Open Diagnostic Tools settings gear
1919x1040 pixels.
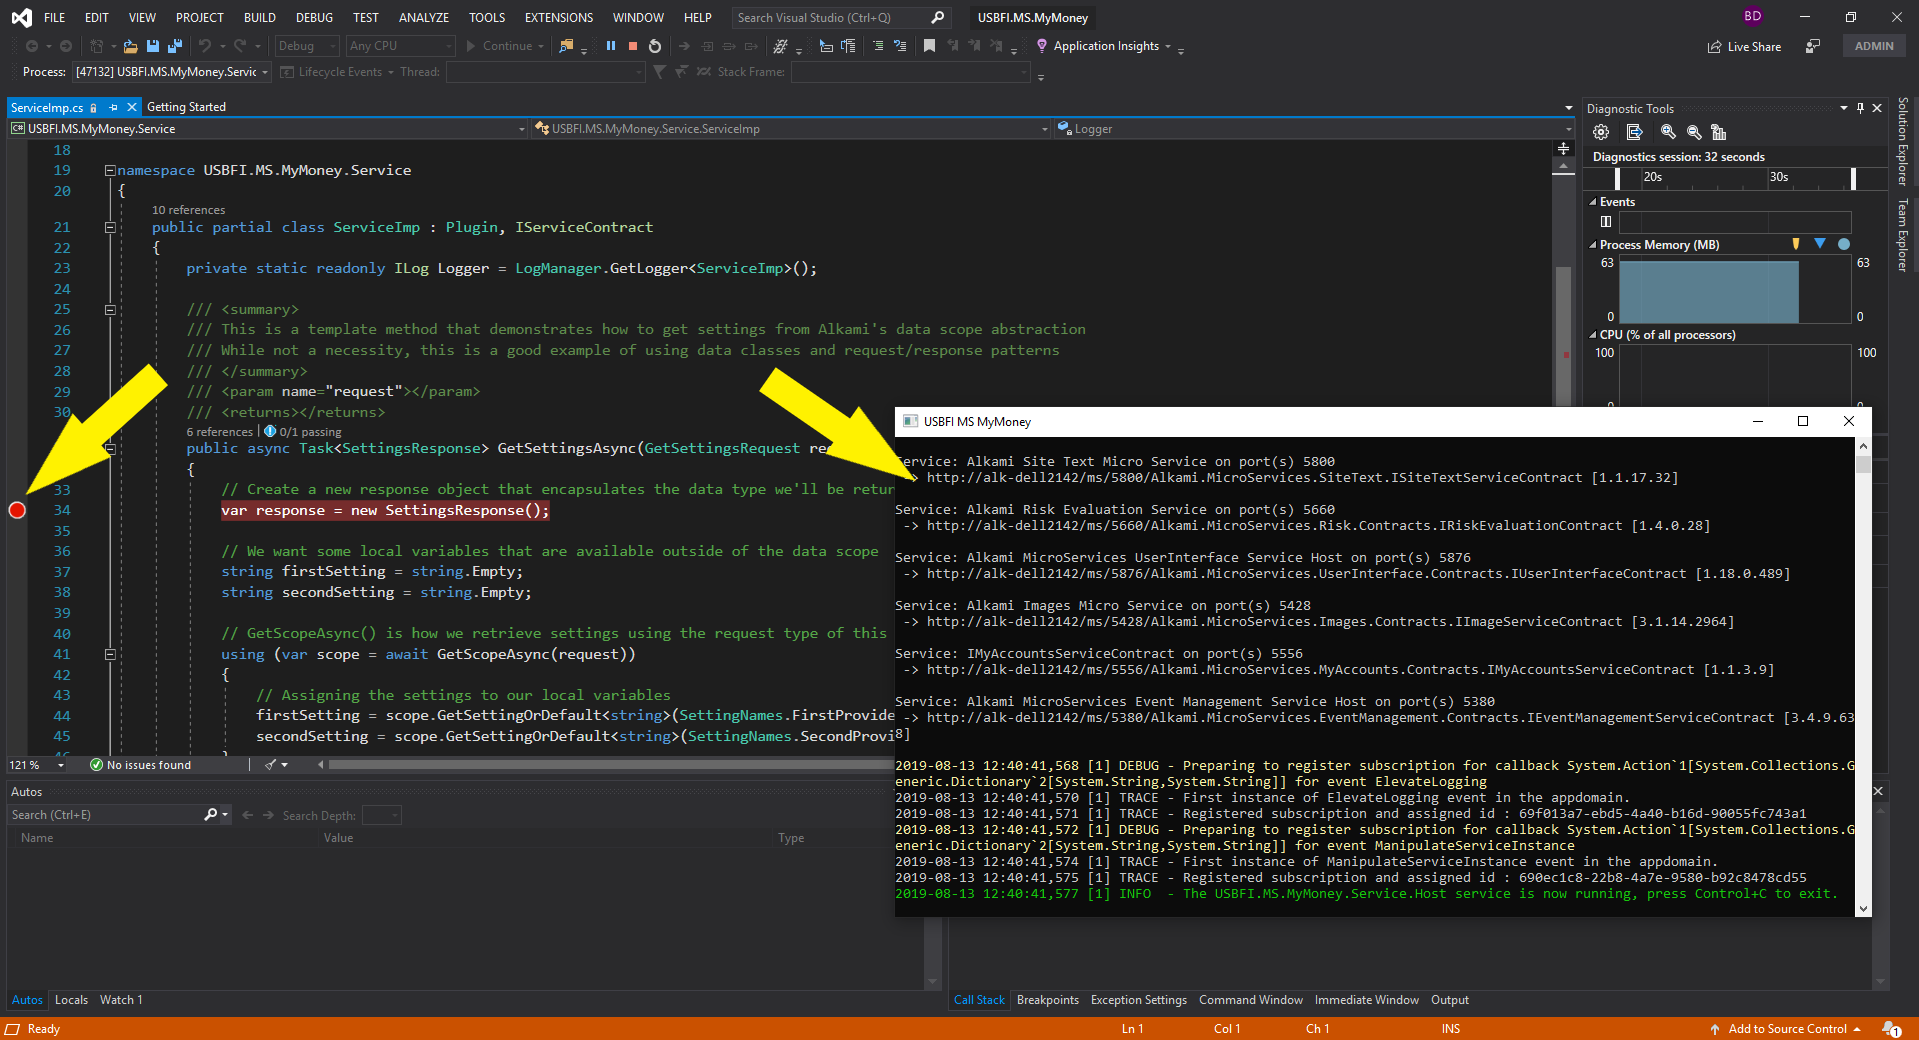[x=1601, y=132]
